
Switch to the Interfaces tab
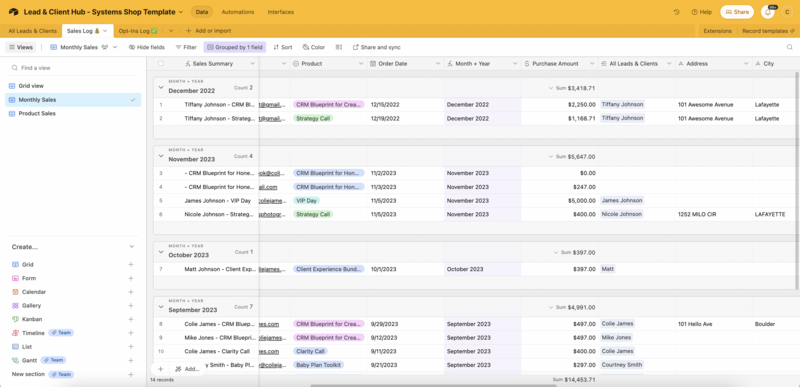coord(281,12)
